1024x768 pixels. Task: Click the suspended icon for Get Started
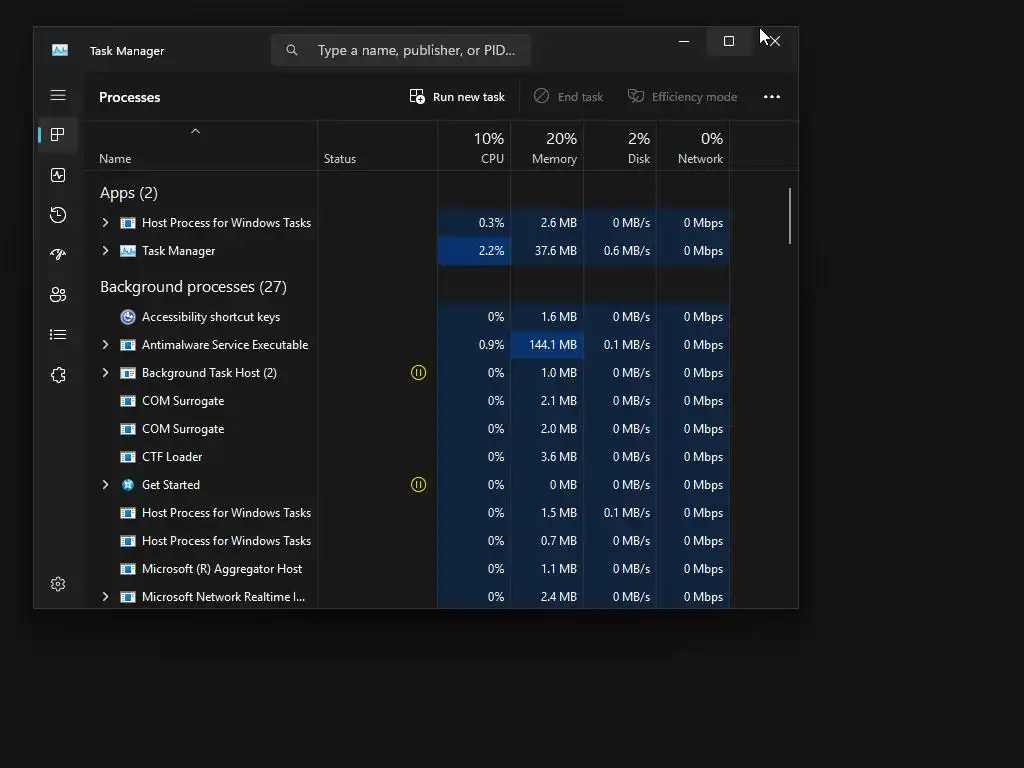[x=419, y=485]
